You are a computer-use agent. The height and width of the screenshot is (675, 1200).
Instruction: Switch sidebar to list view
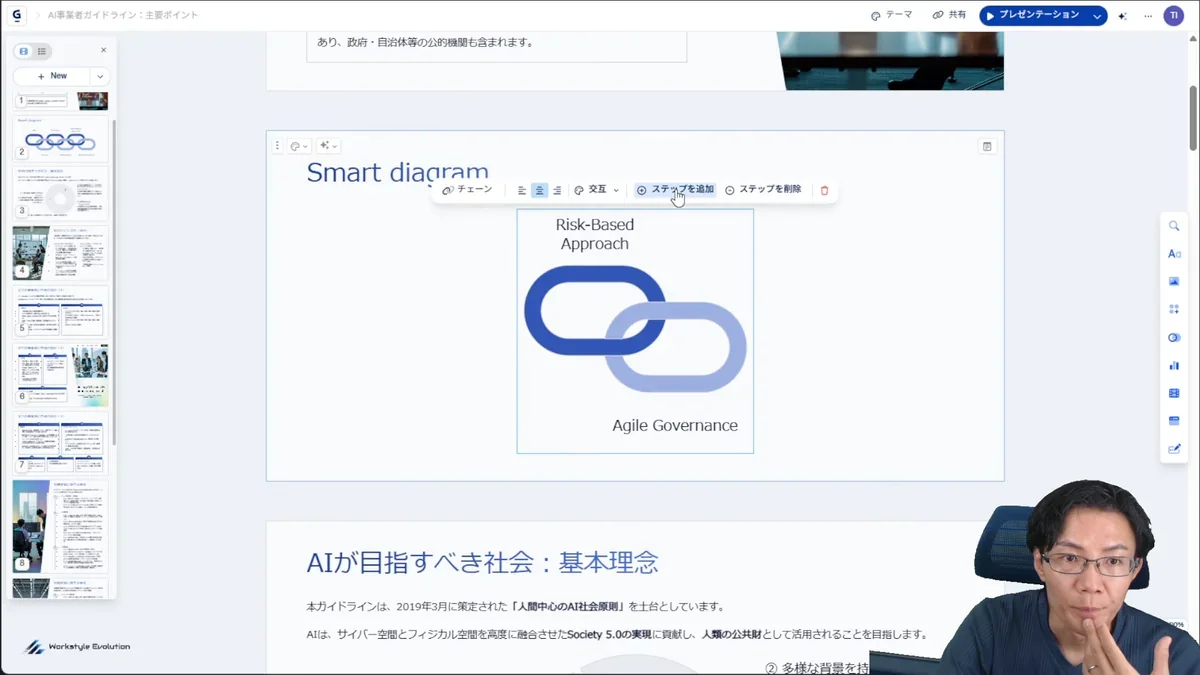pos(41,51)
